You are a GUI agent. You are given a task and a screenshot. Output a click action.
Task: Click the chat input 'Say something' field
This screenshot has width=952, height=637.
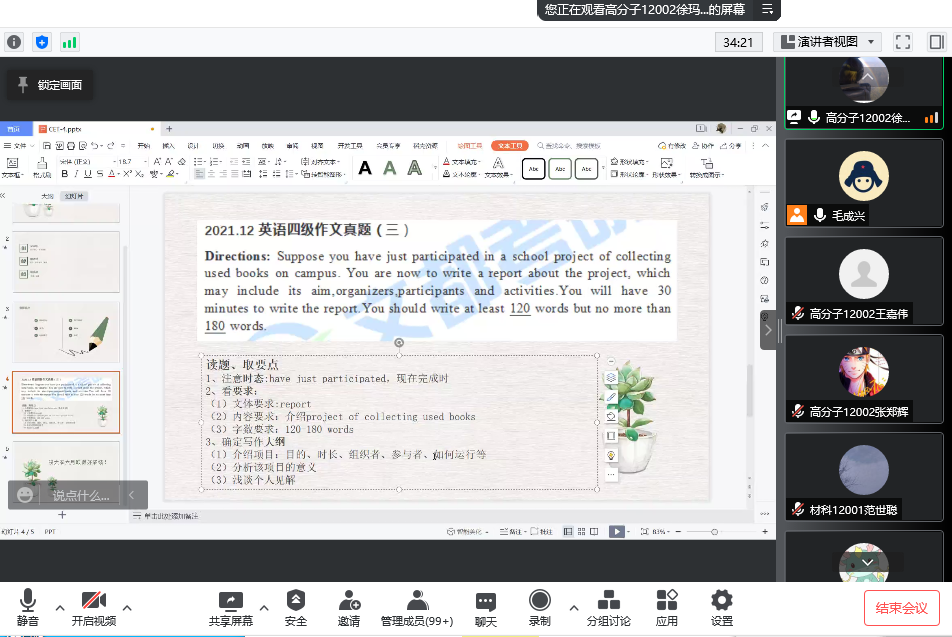coord(80,495)
